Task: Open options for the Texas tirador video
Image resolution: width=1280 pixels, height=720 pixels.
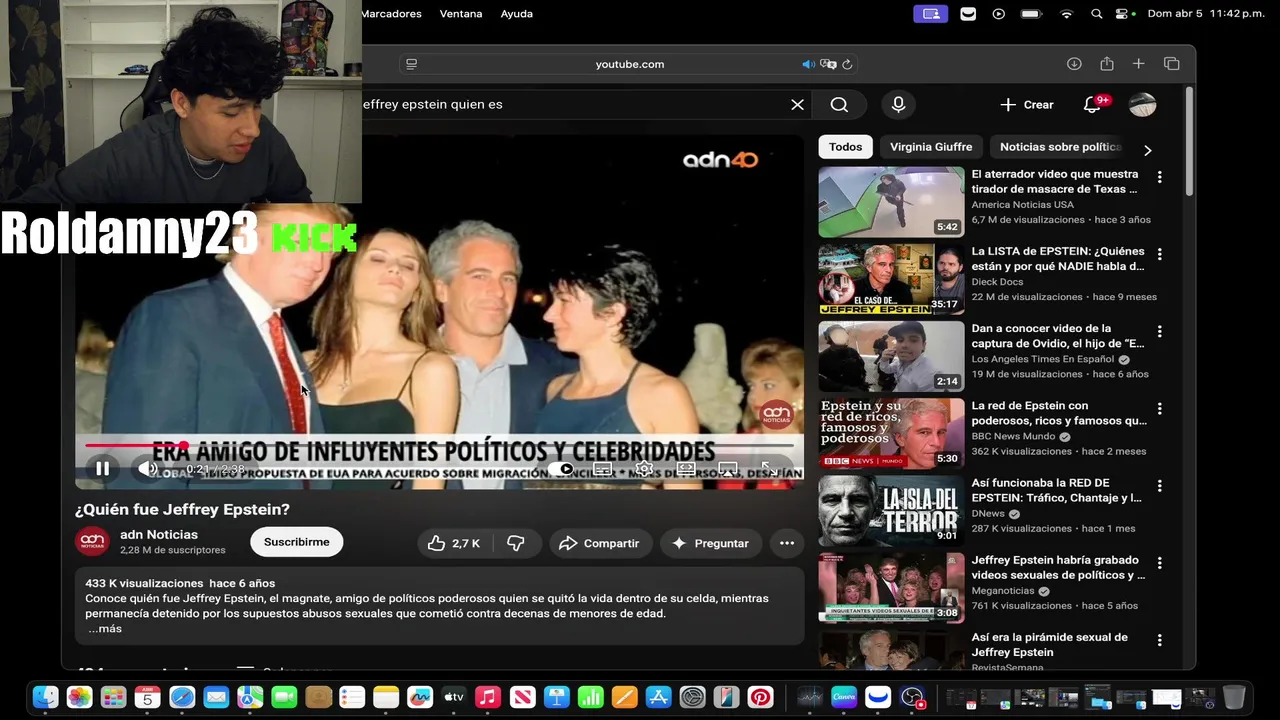Action: [x=1159, y=177]
